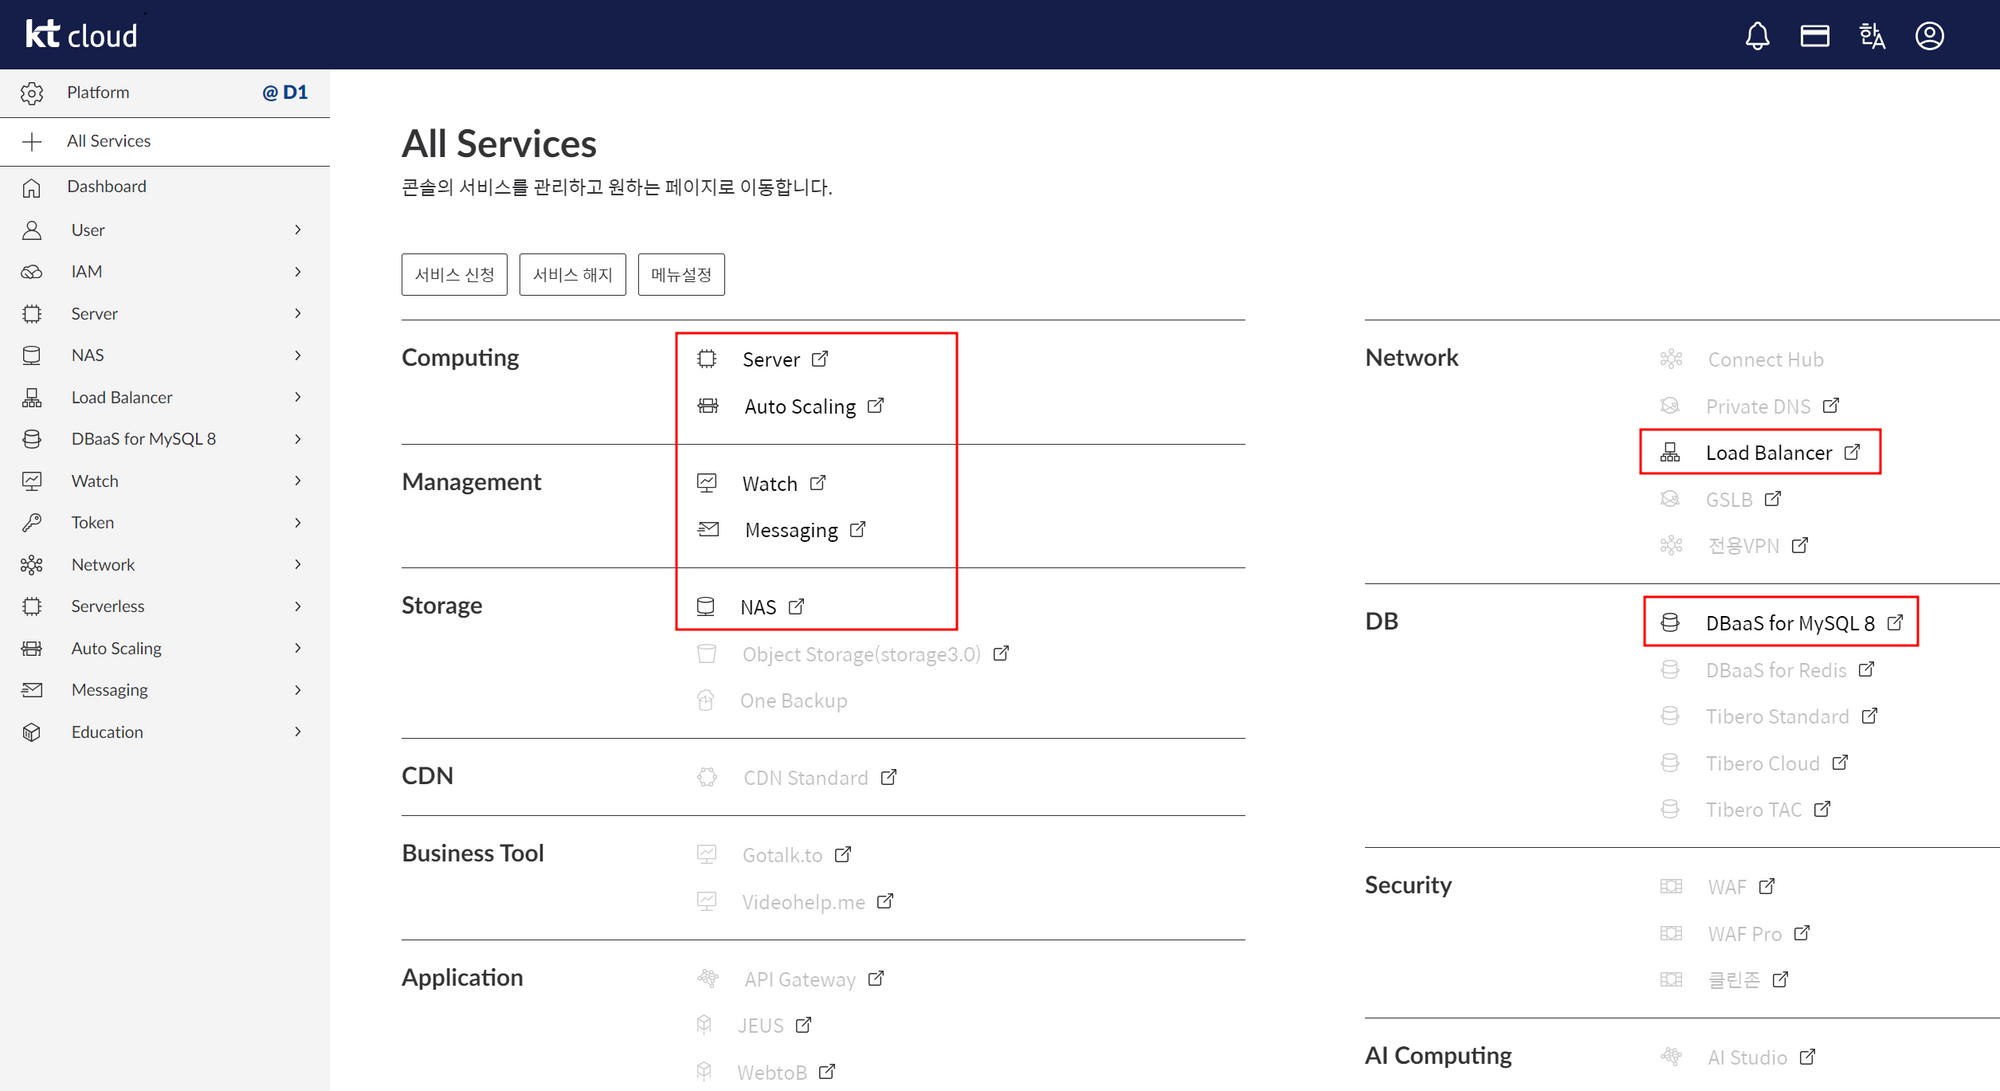Open the DBaaS for MySQL 8 service link

click(x=1790, y=622)
